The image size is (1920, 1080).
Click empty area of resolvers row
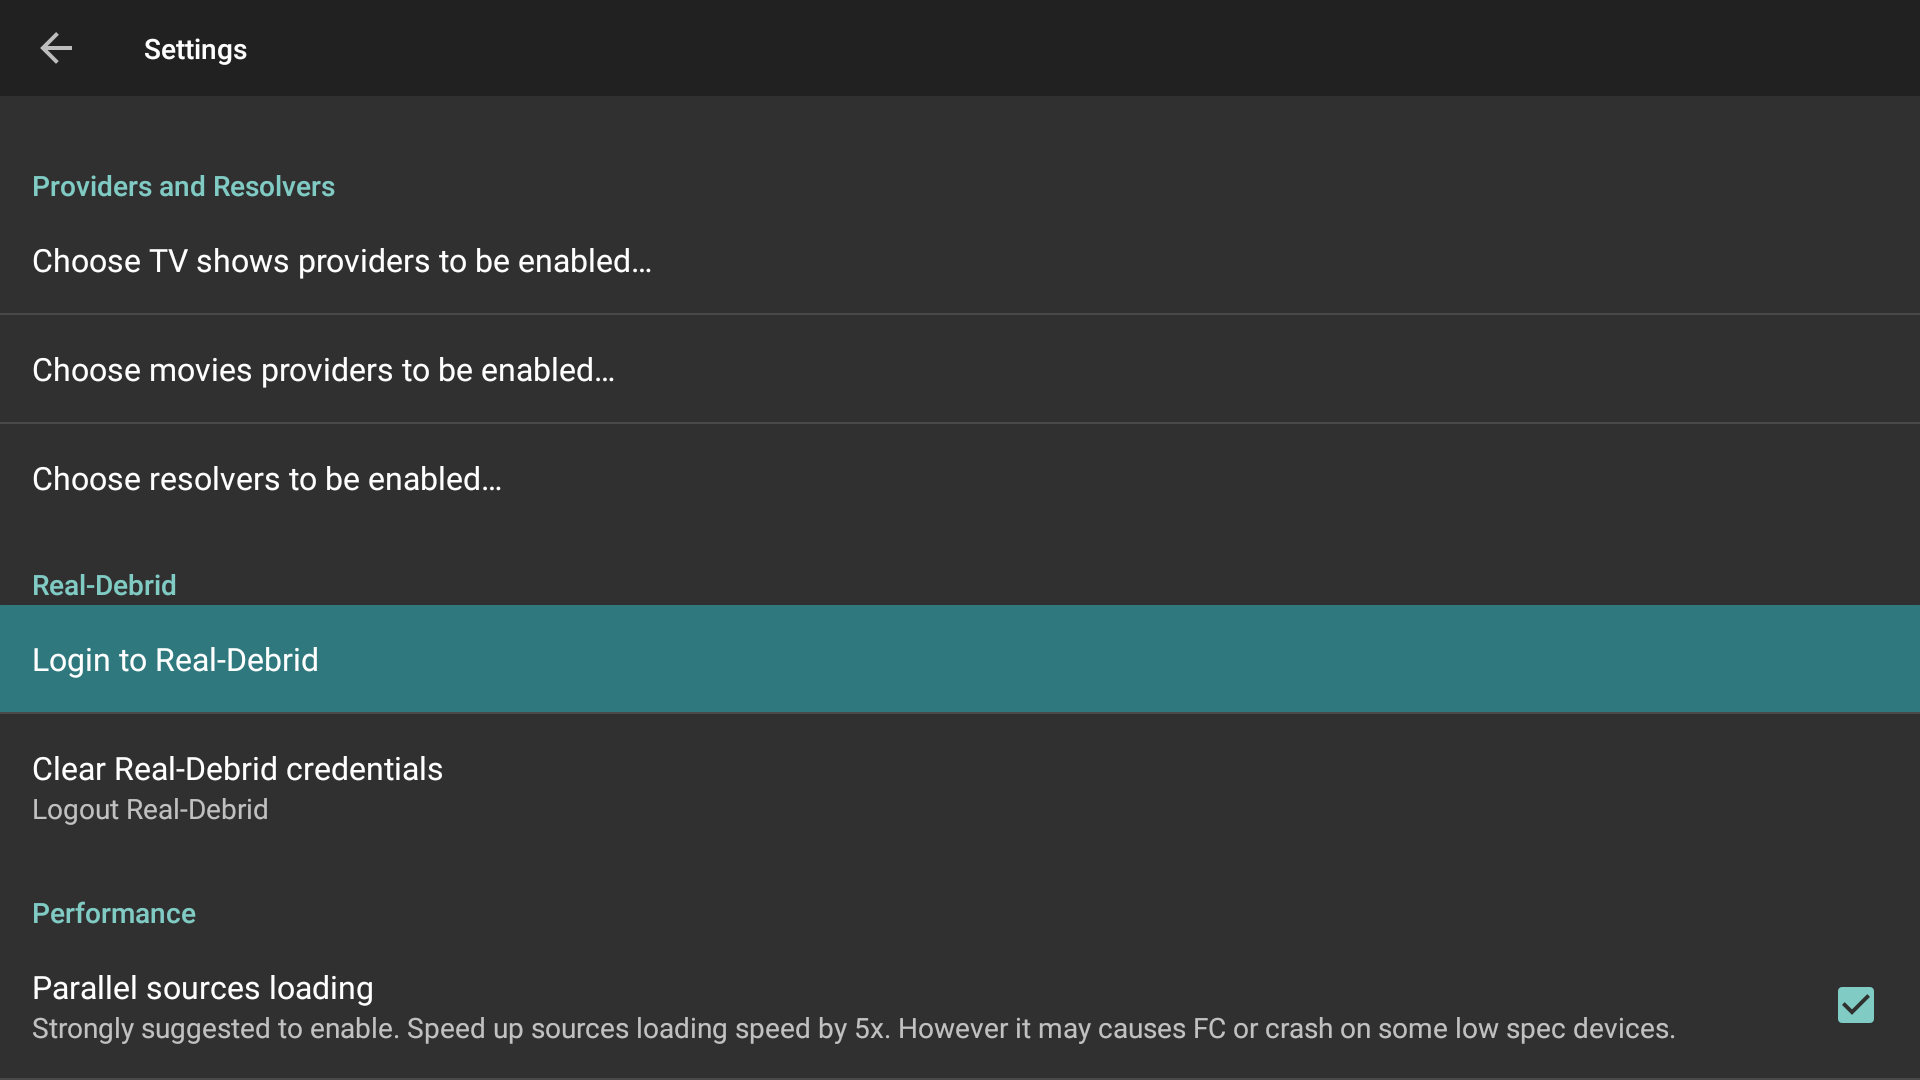[x=1200, y=479]
